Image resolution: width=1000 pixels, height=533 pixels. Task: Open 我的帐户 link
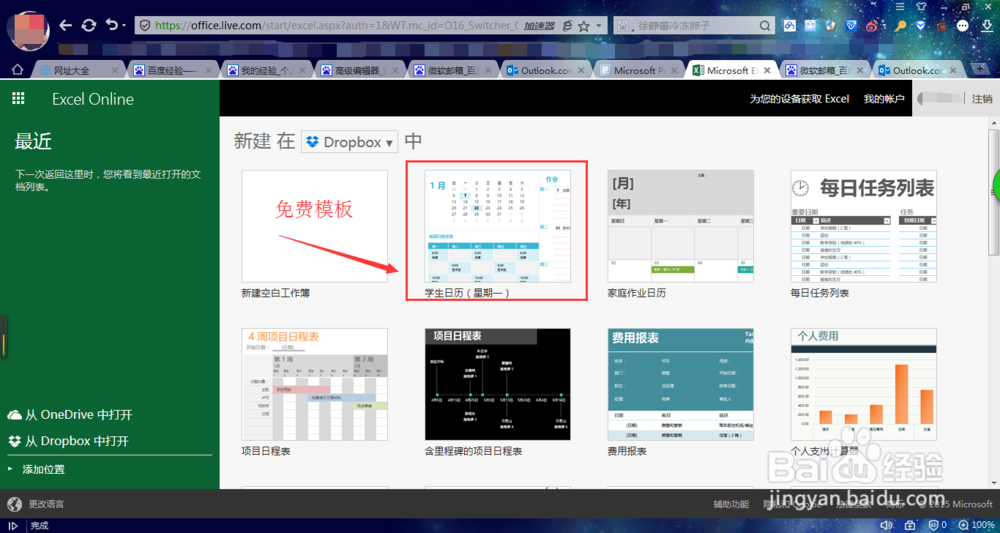pyautogui.click(x=884, y=99)
